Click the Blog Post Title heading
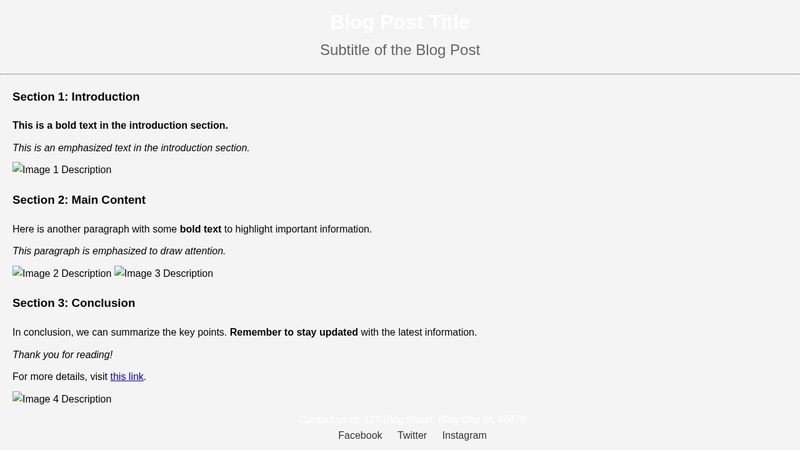This screenshot has height=450, width=800. coord(400,22)
